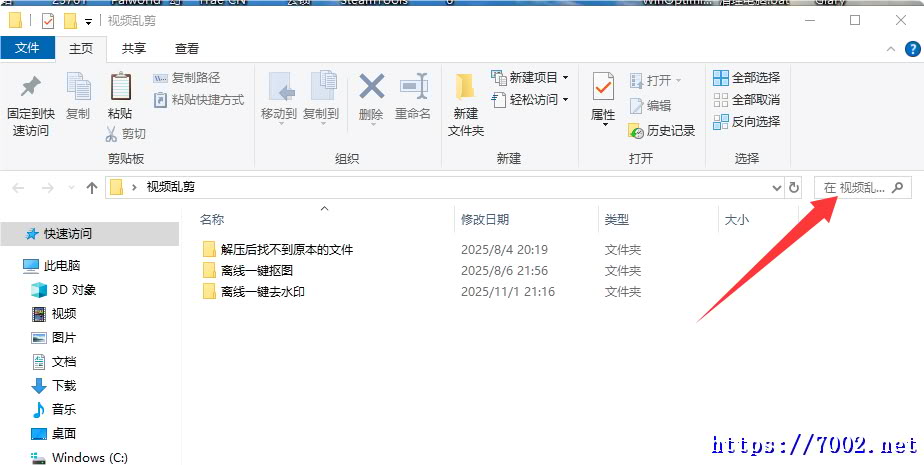The image size is (924, 465).
Task: Open the address bar history dropdown
Action: click(x=777, y=188)
